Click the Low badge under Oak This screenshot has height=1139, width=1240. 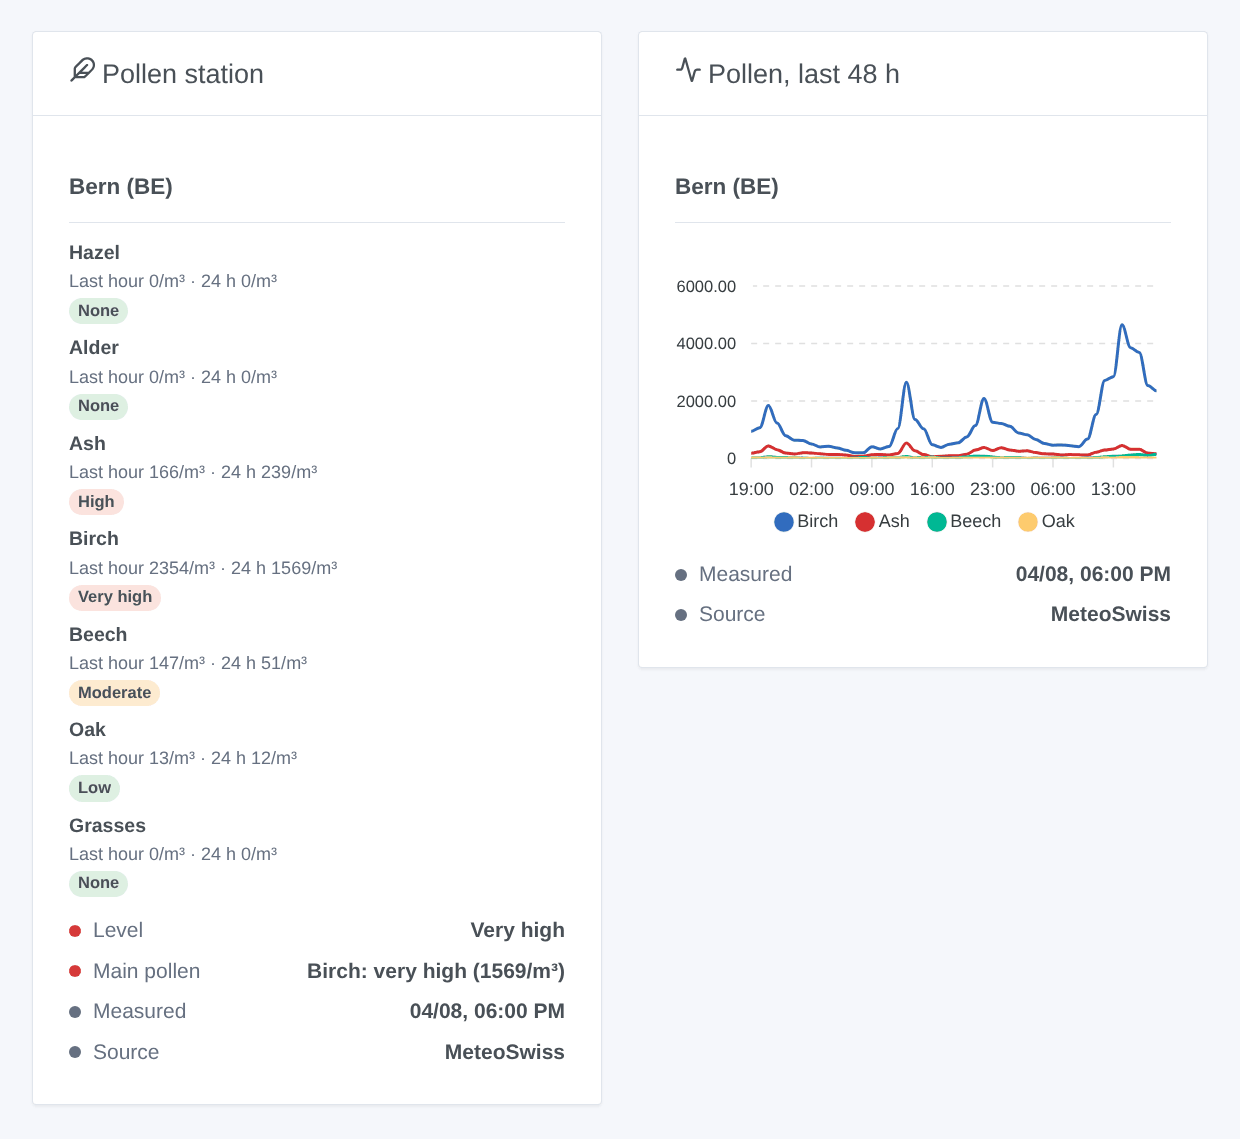[x=94, y=788]
